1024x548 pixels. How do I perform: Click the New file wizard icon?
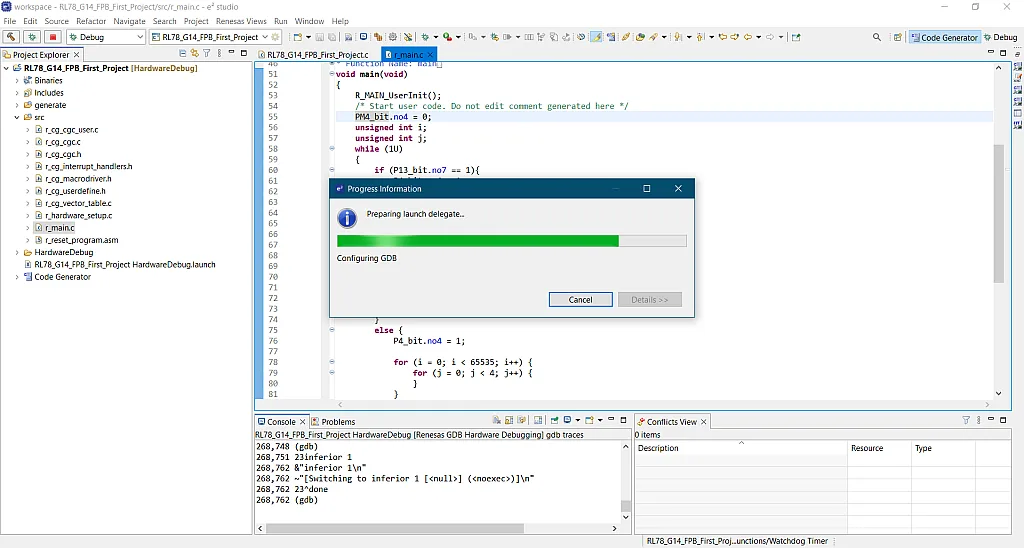(x=297, y=37)
